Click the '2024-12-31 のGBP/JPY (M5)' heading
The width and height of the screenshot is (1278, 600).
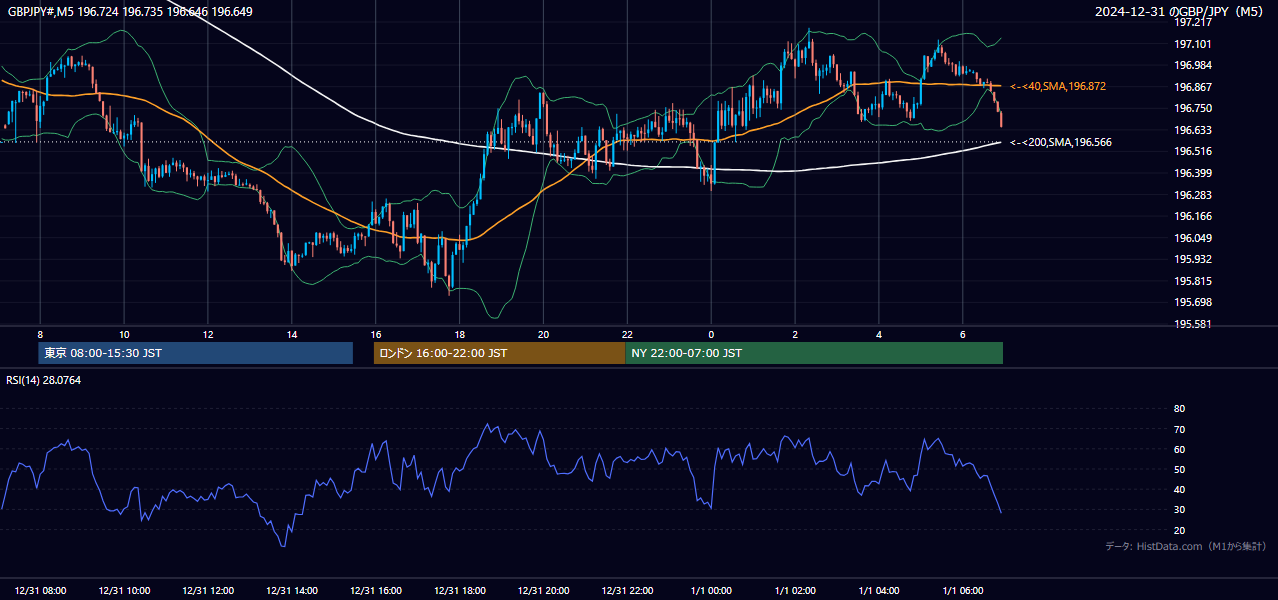[1181, 11]
